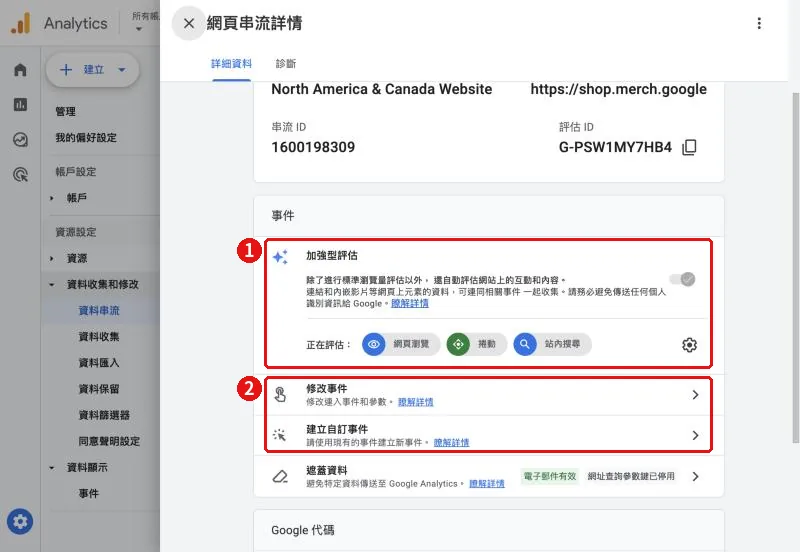This screenshot has width=800, height=552.
Task: Copy the 評估 ID G-PSW1MY7HB4
Action: click(x=689, y=147)
